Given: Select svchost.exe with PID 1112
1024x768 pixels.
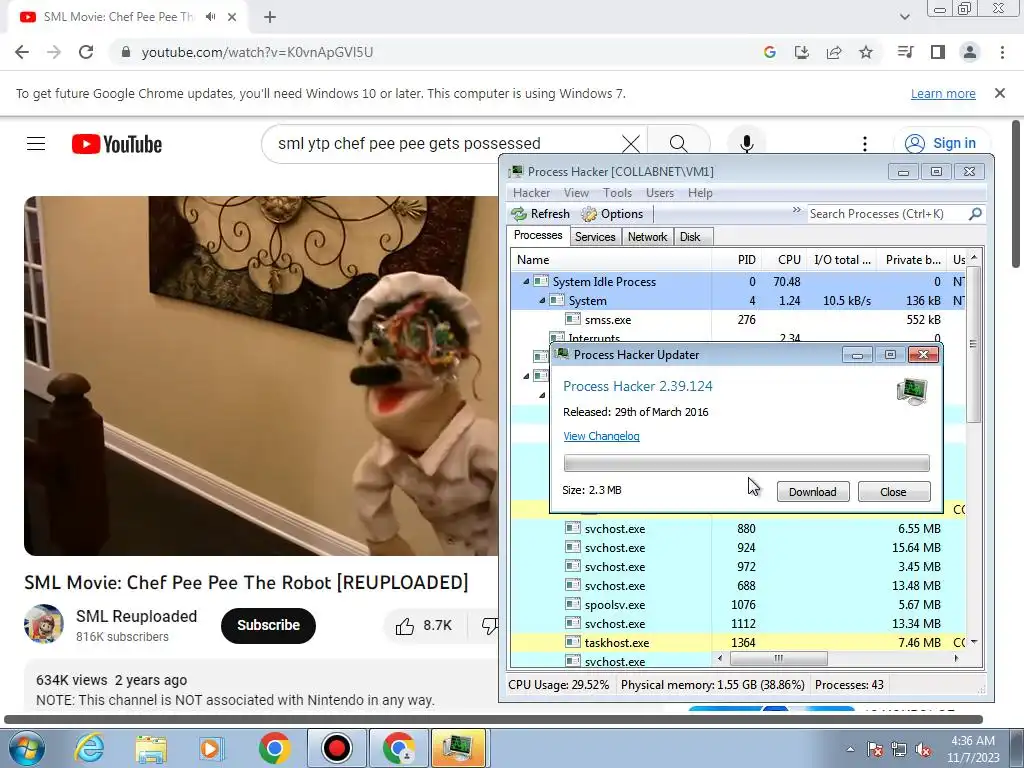Looking at the screenshot, I should [x=739, y=624].
